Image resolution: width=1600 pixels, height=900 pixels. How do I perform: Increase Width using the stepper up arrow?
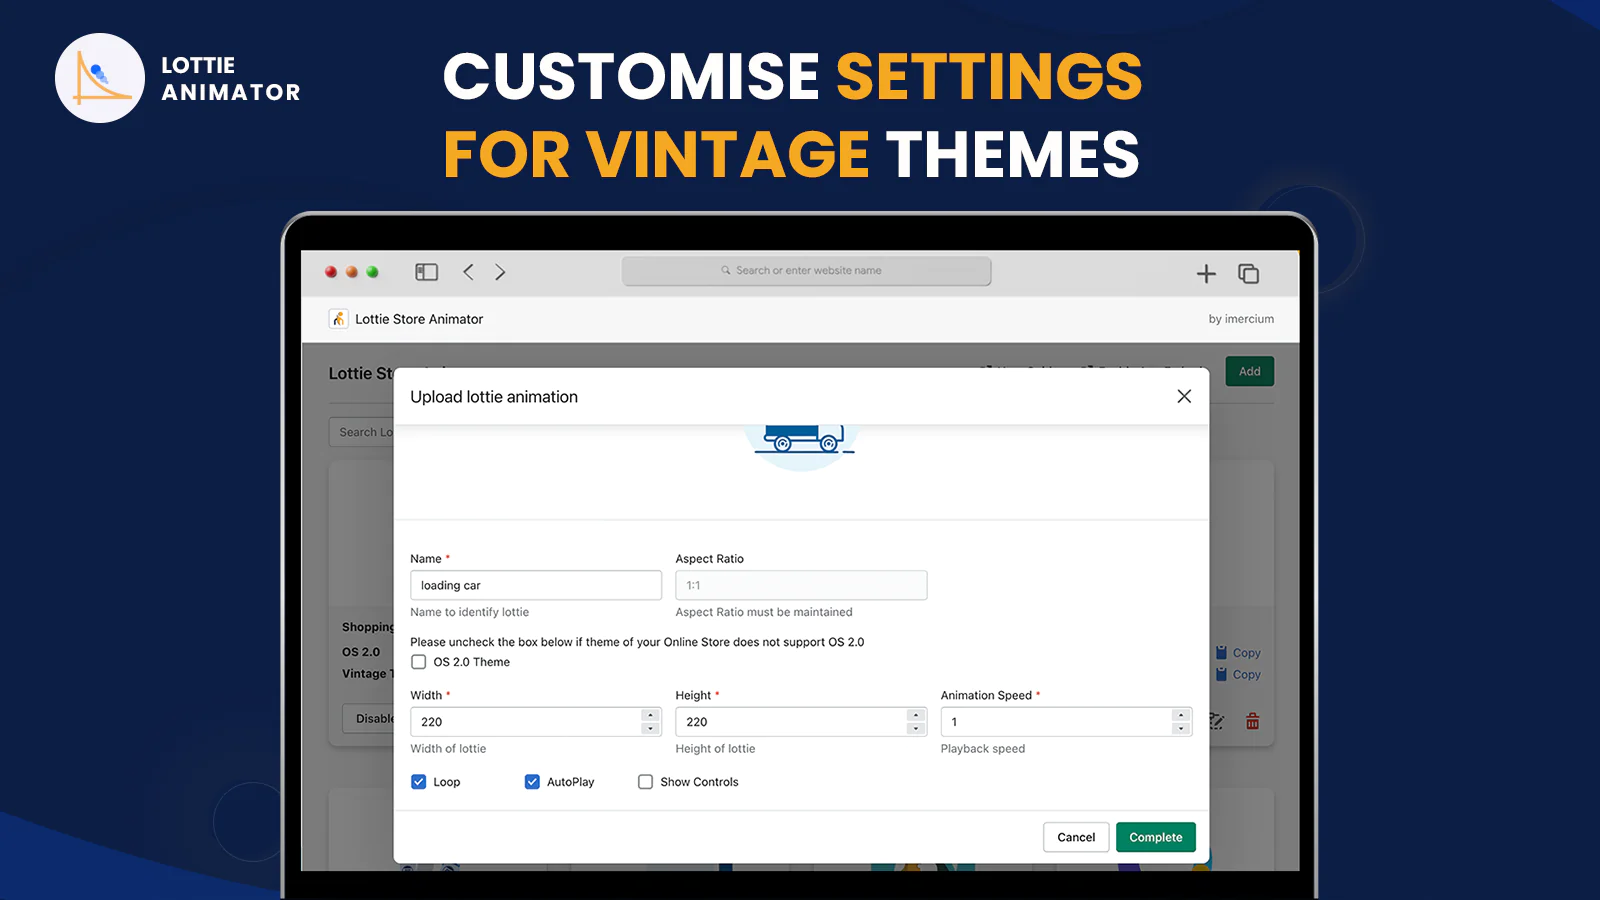650,715
